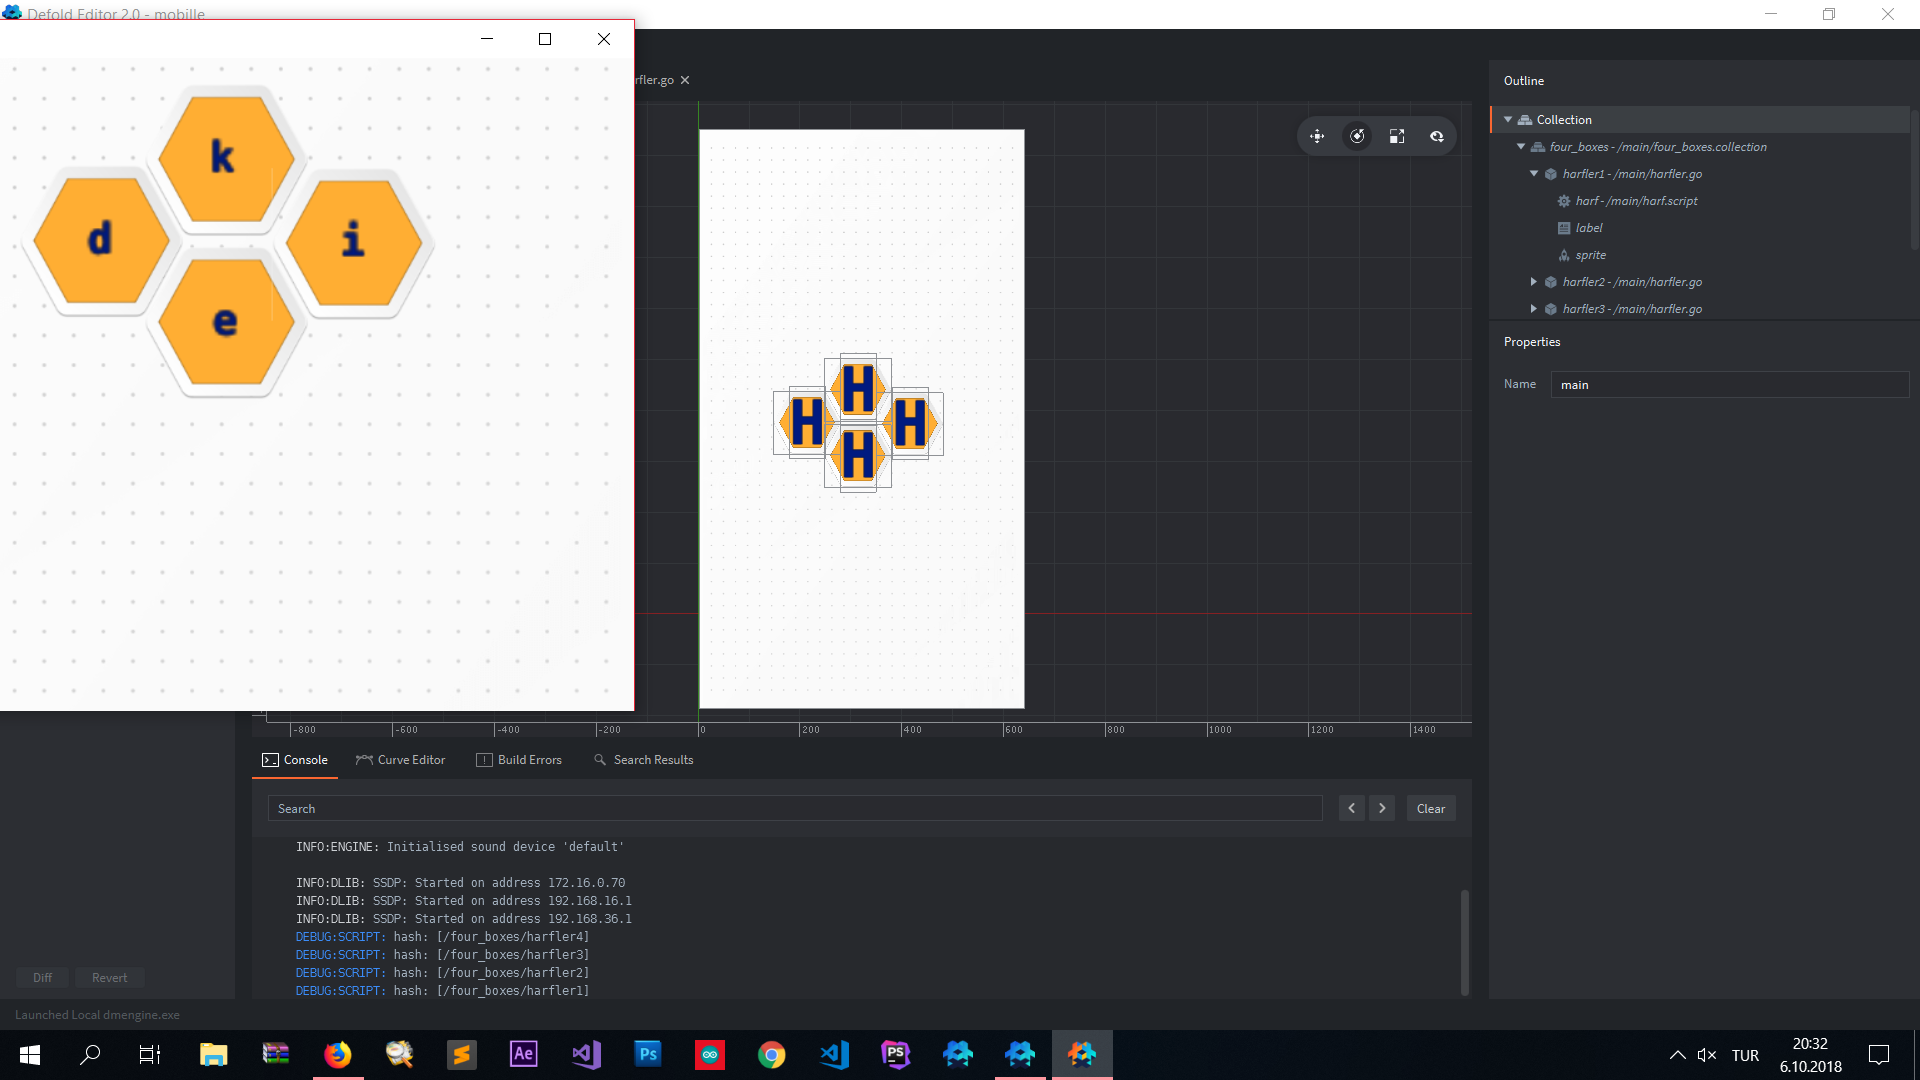
Task: Click the 'd' hexagon in game window
Action: [x=101, y=240]
